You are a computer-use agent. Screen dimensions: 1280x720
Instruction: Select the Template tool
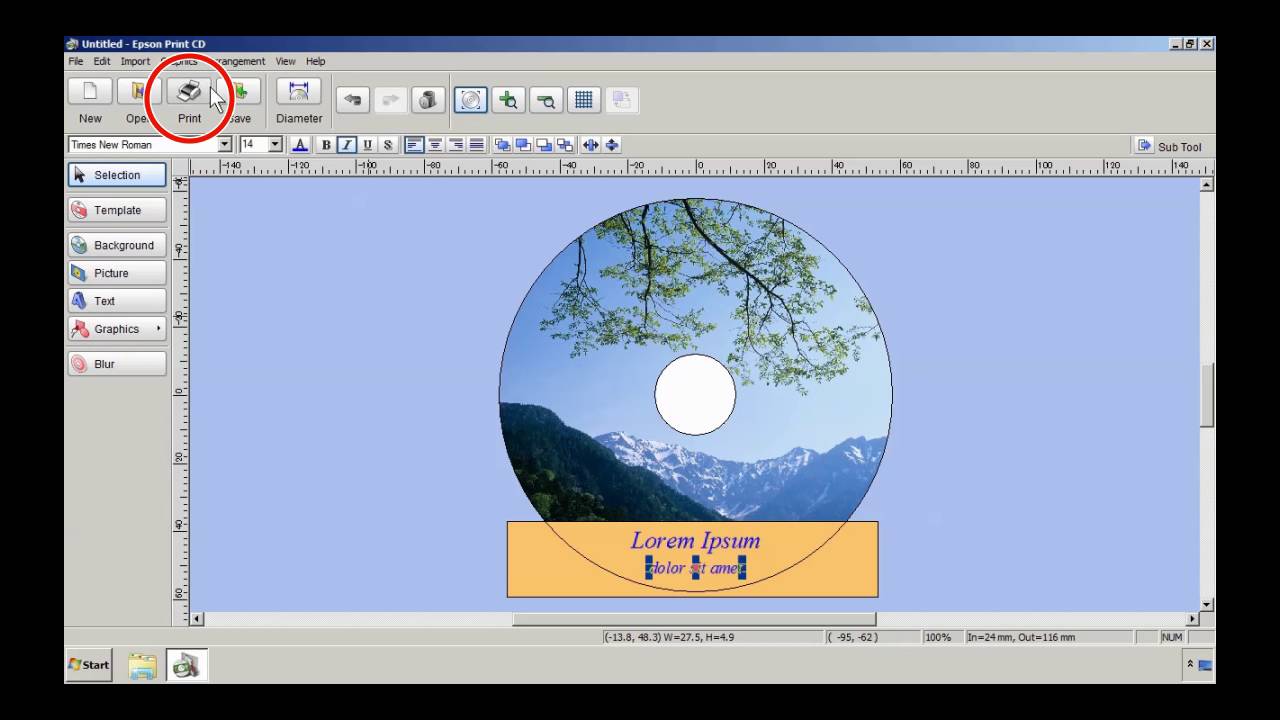[117, 210]
